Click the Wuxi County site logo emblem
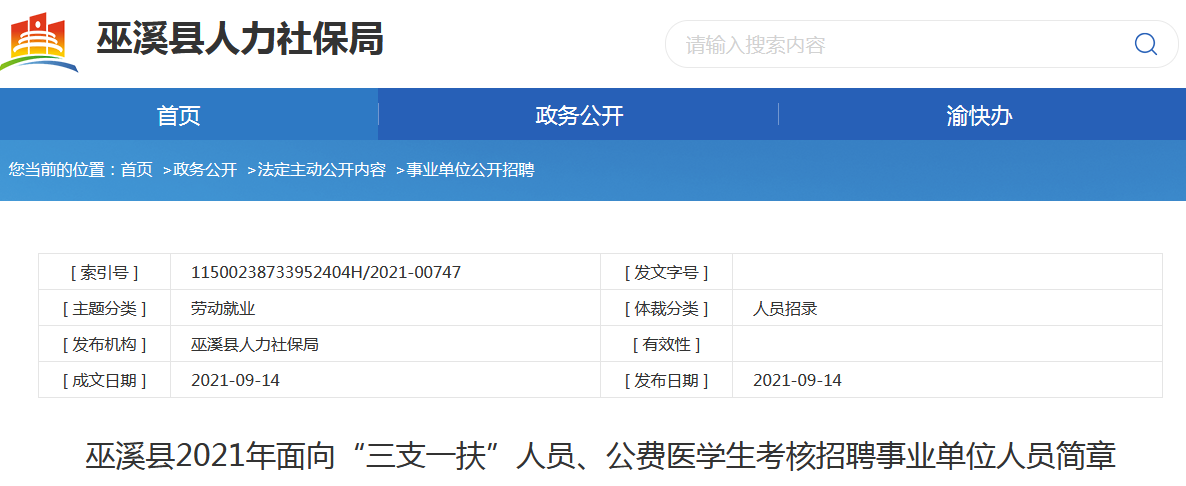This screenshot has height=486, width=1186. coord(39,42)
